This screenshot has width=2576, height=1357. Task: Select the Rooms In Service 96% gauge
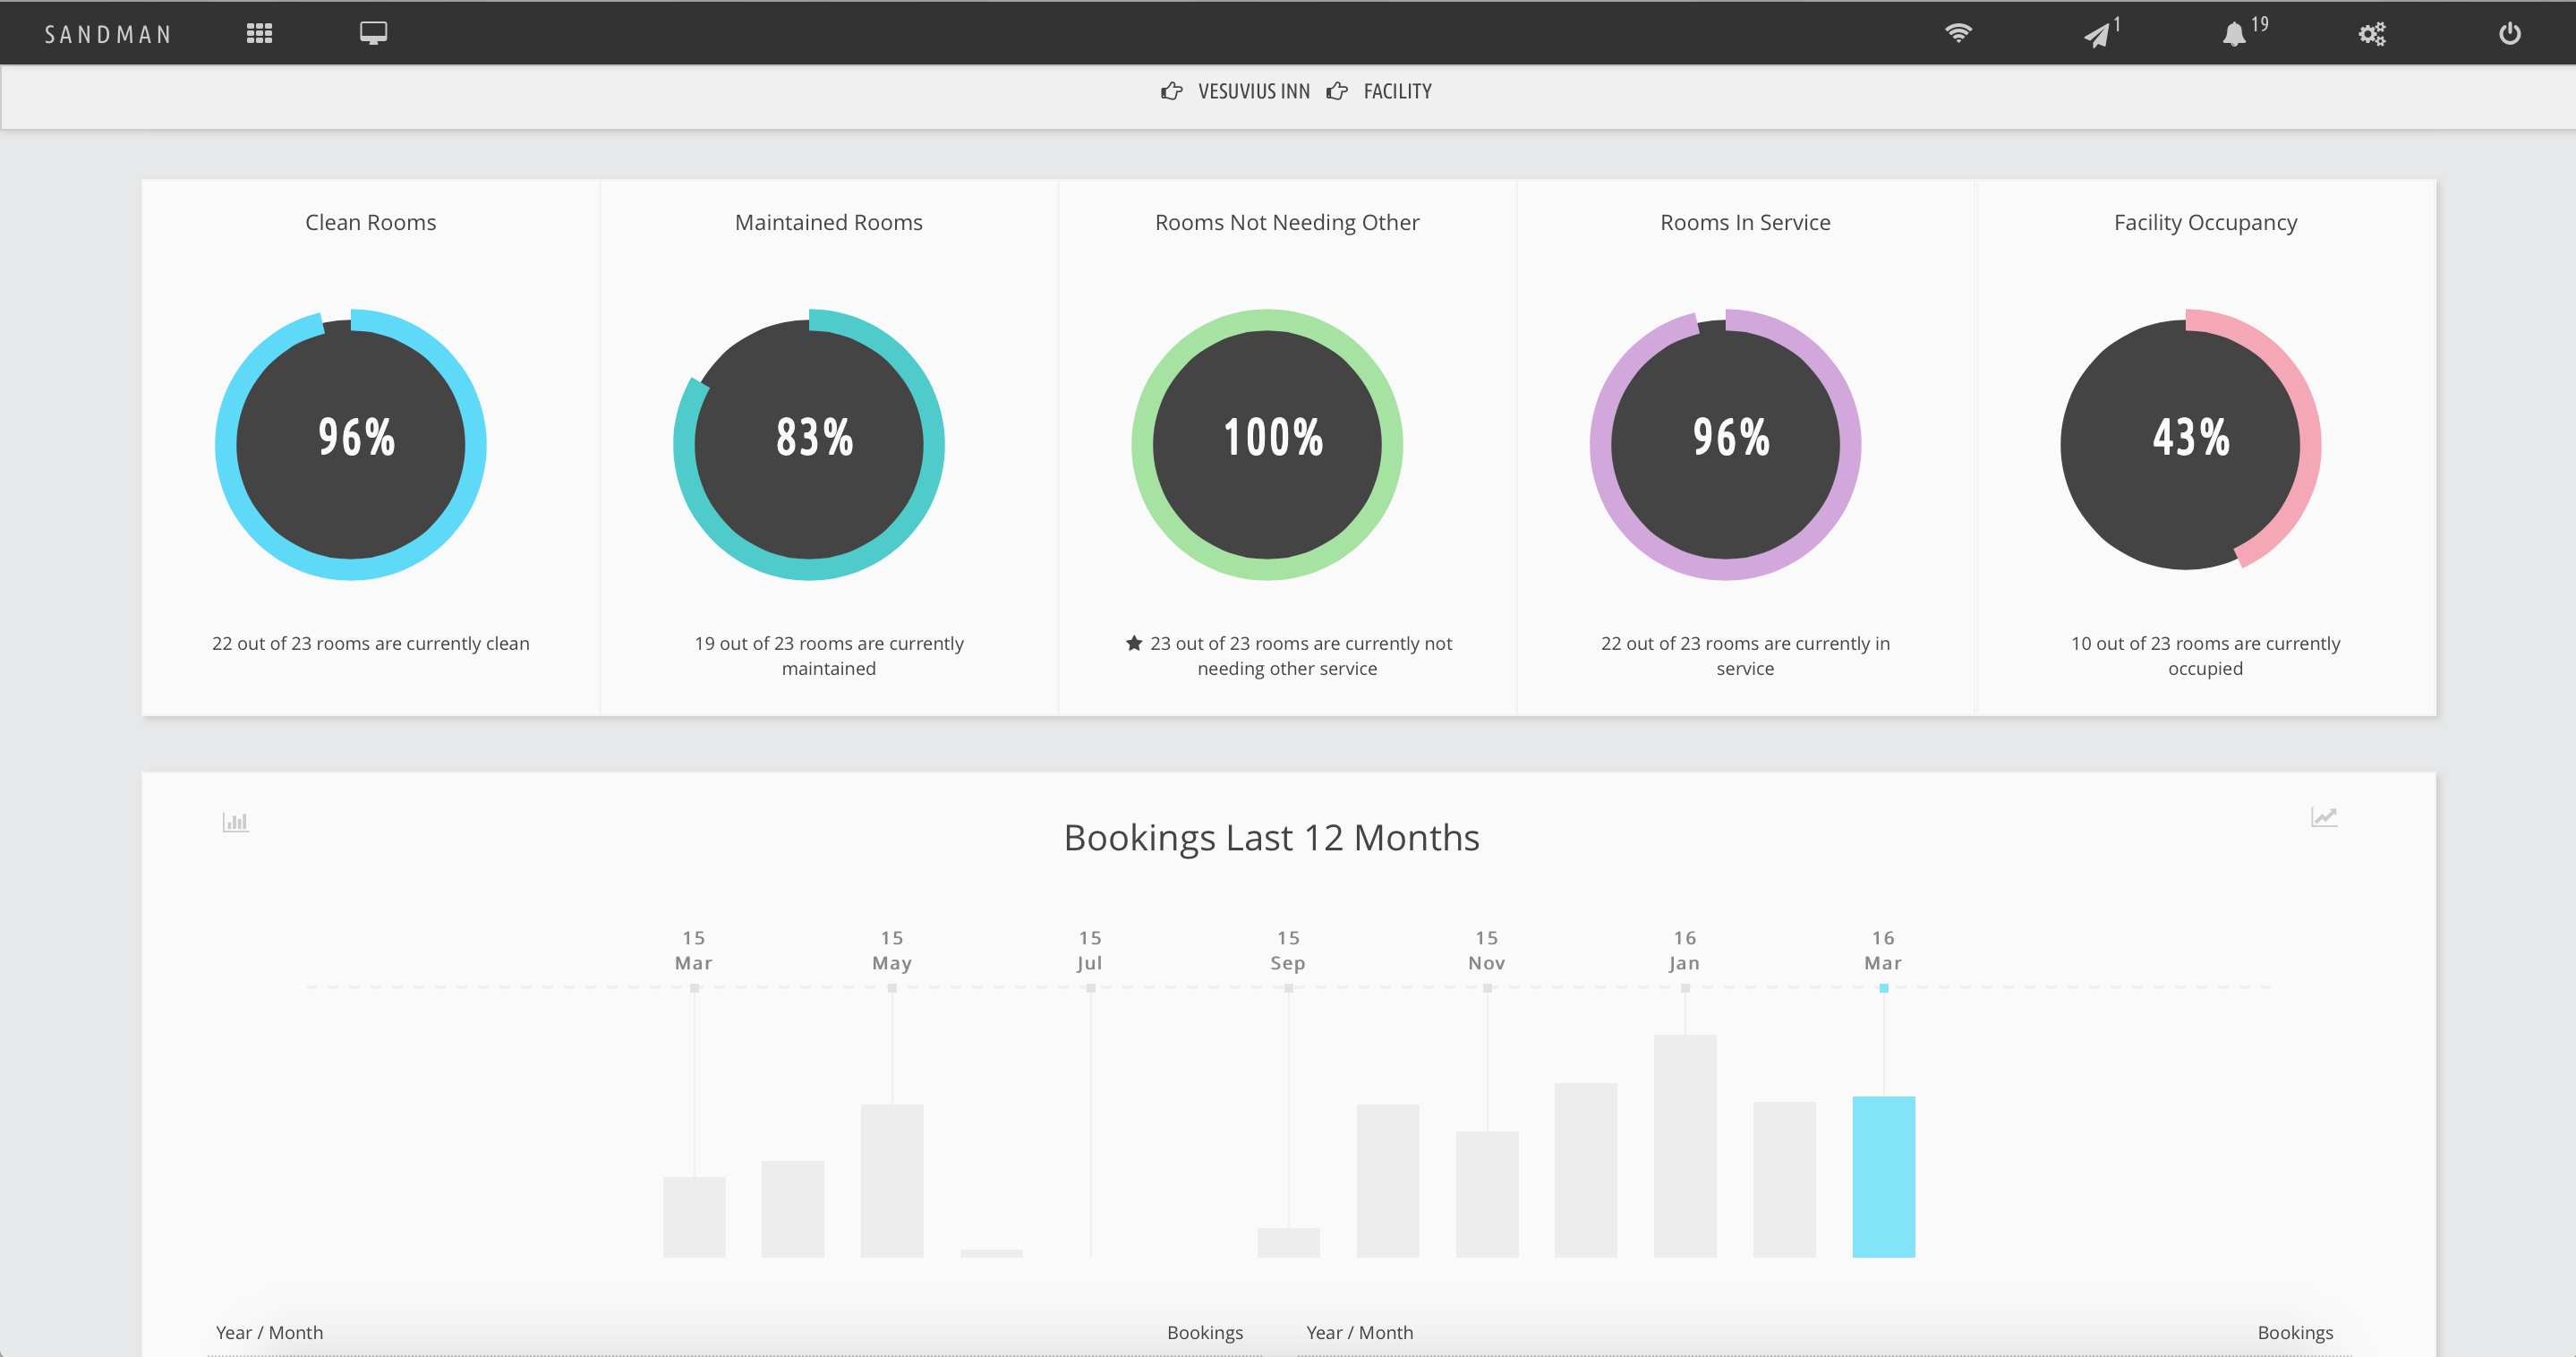pyautogui.click(x=1726, y=445)
